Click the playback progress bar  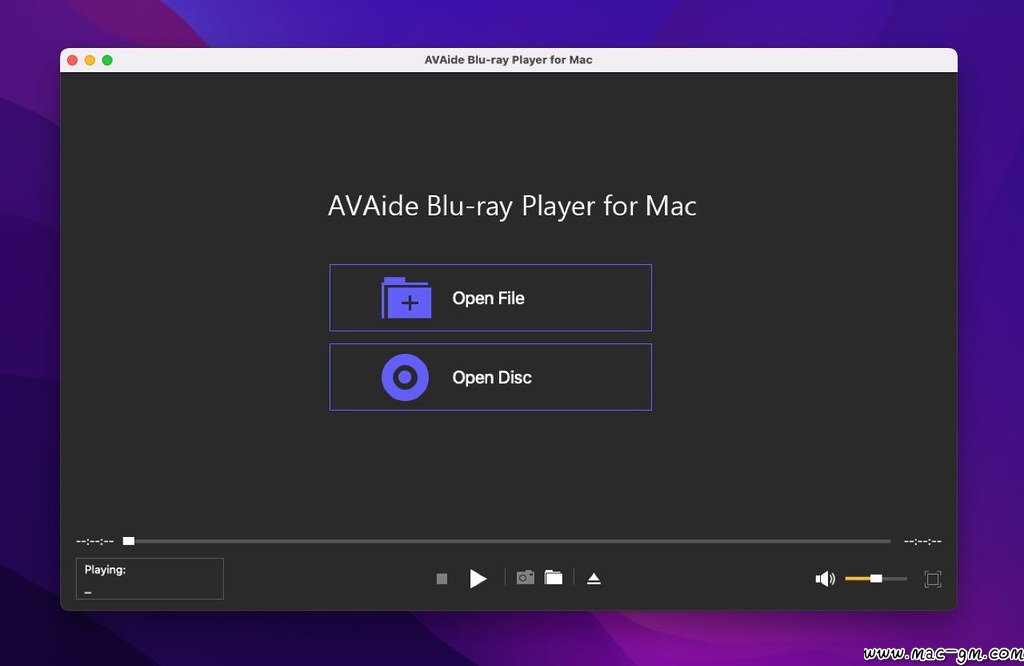click(x=507, y=541)
